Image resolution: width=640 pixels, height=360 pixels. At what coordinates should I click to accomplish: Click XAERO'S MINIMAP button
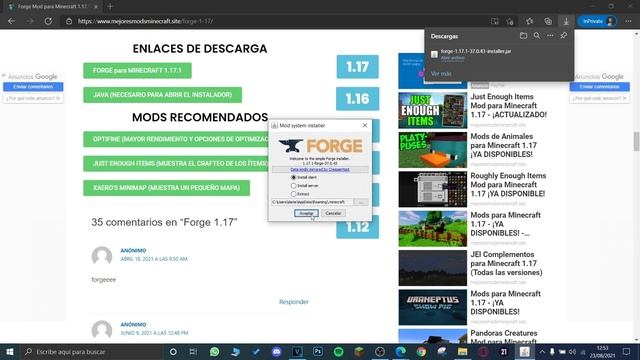[x=167, y=188]
